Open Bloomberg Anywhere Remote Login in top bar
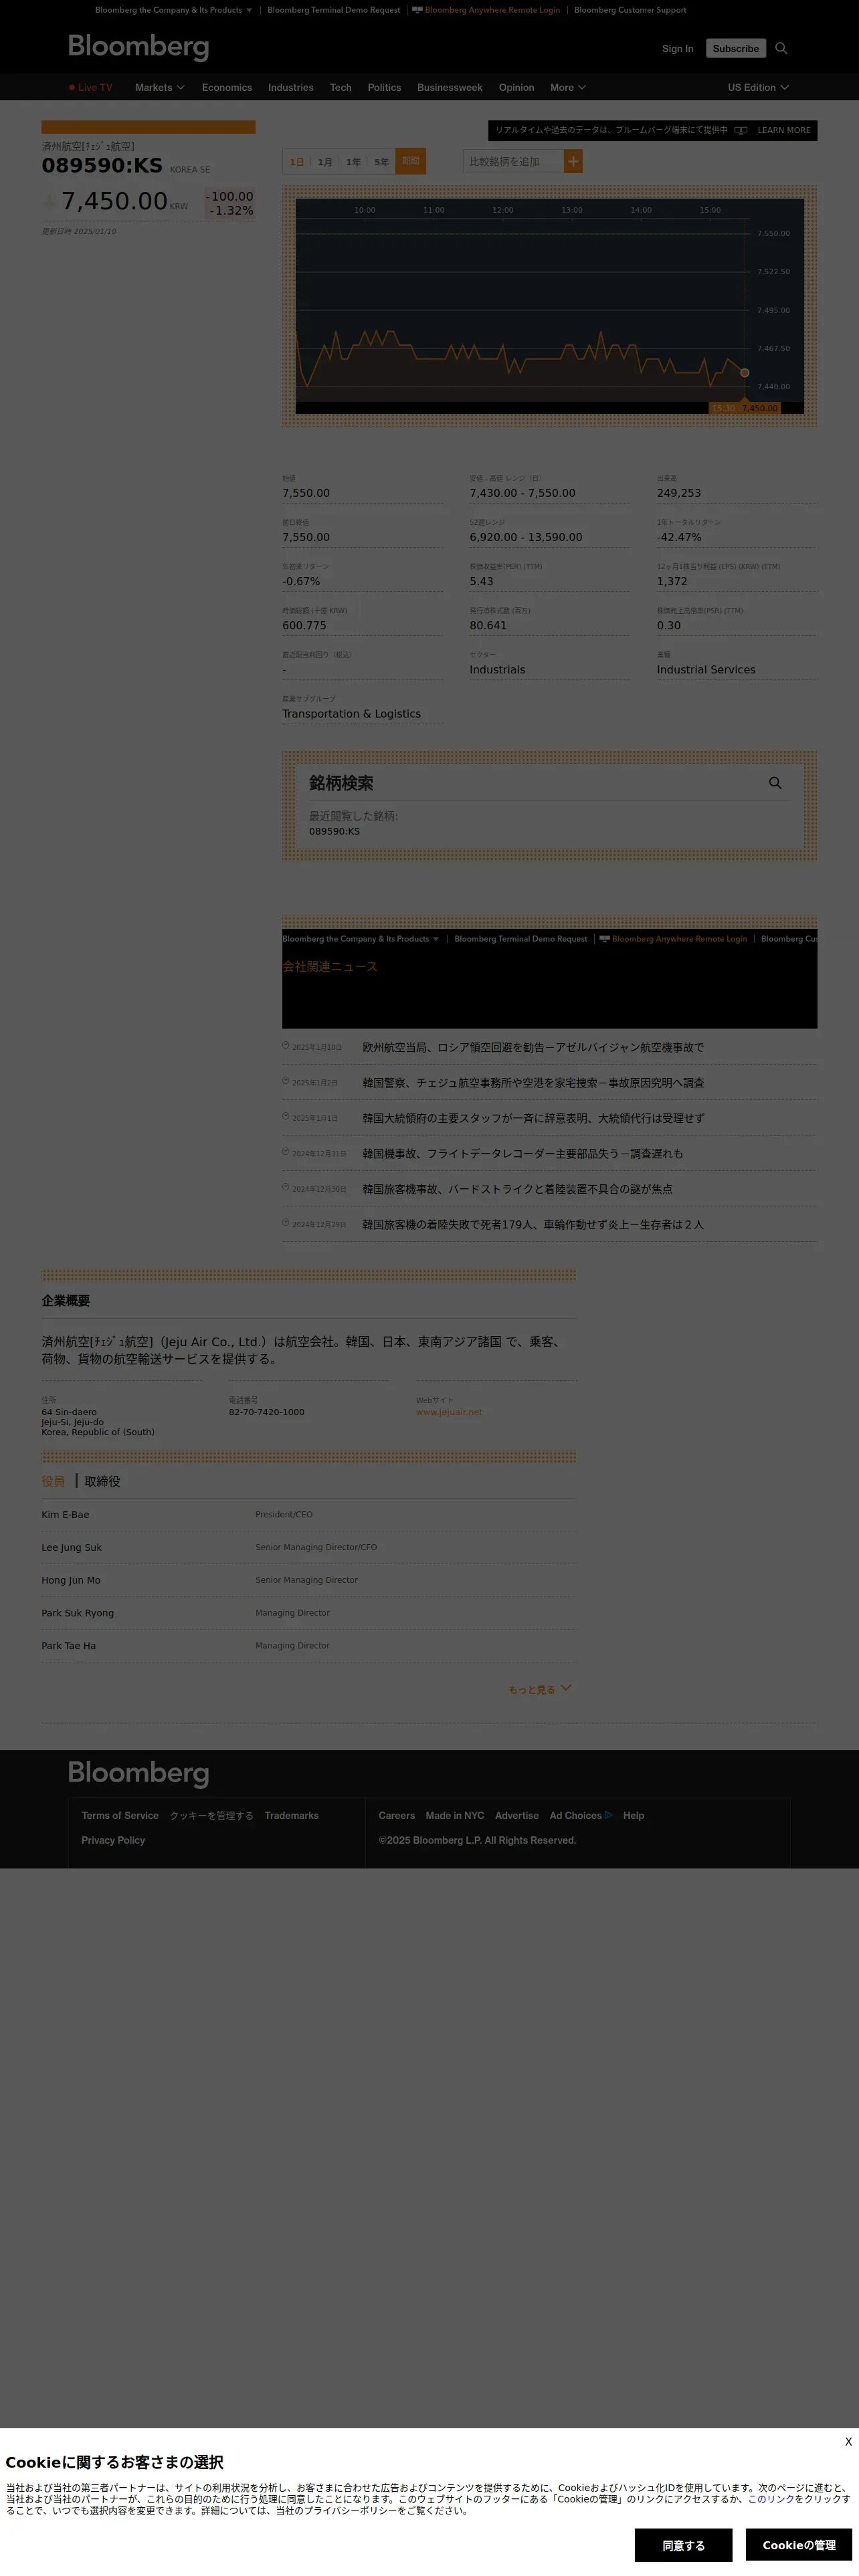The height and width of the screenshot is (2576, 859). 486,10
